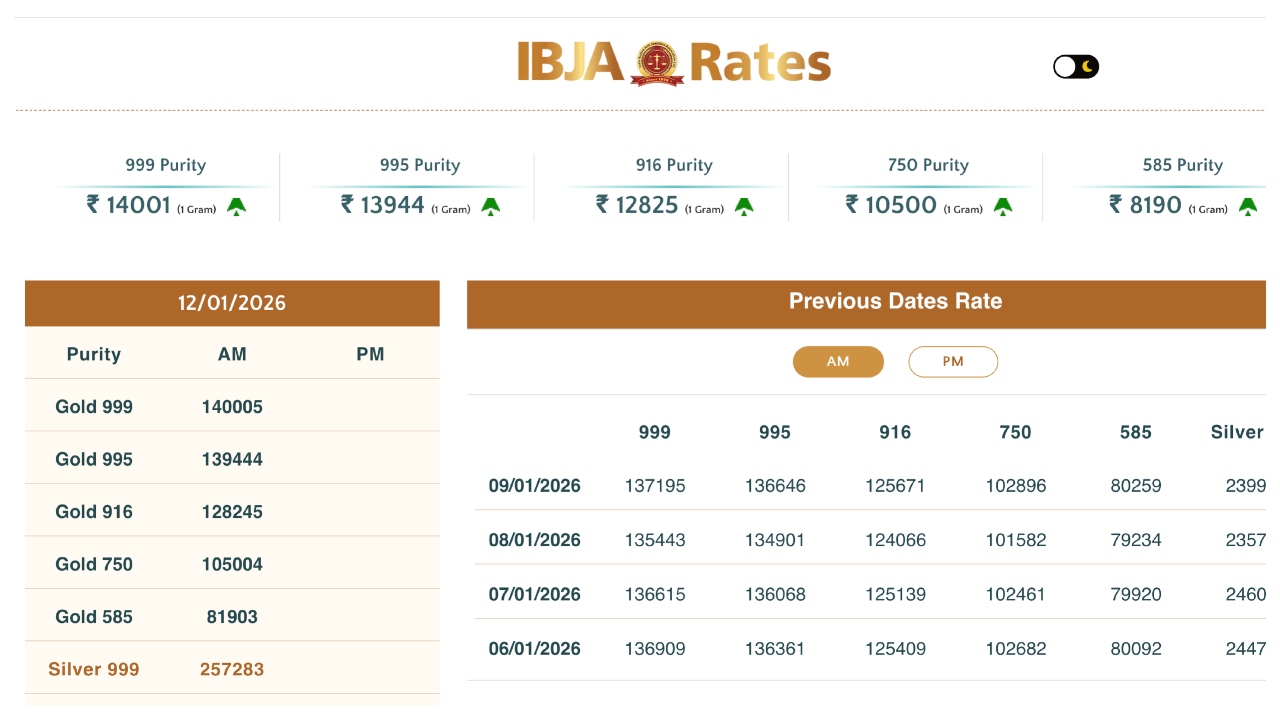Click the 916 column header
Image resolution: width=1280 pixels, height=720 pixels.
point(895,432)
